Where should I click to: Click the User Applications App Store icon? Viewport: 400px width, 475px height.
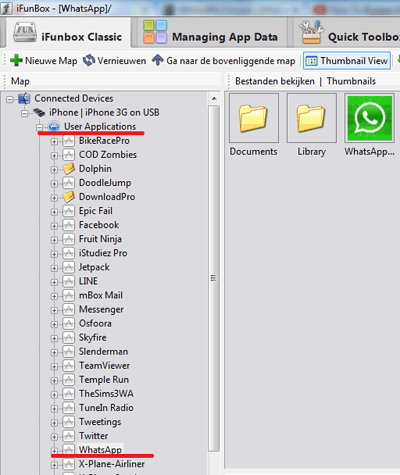pyautogui.click(x=54, y=127)
